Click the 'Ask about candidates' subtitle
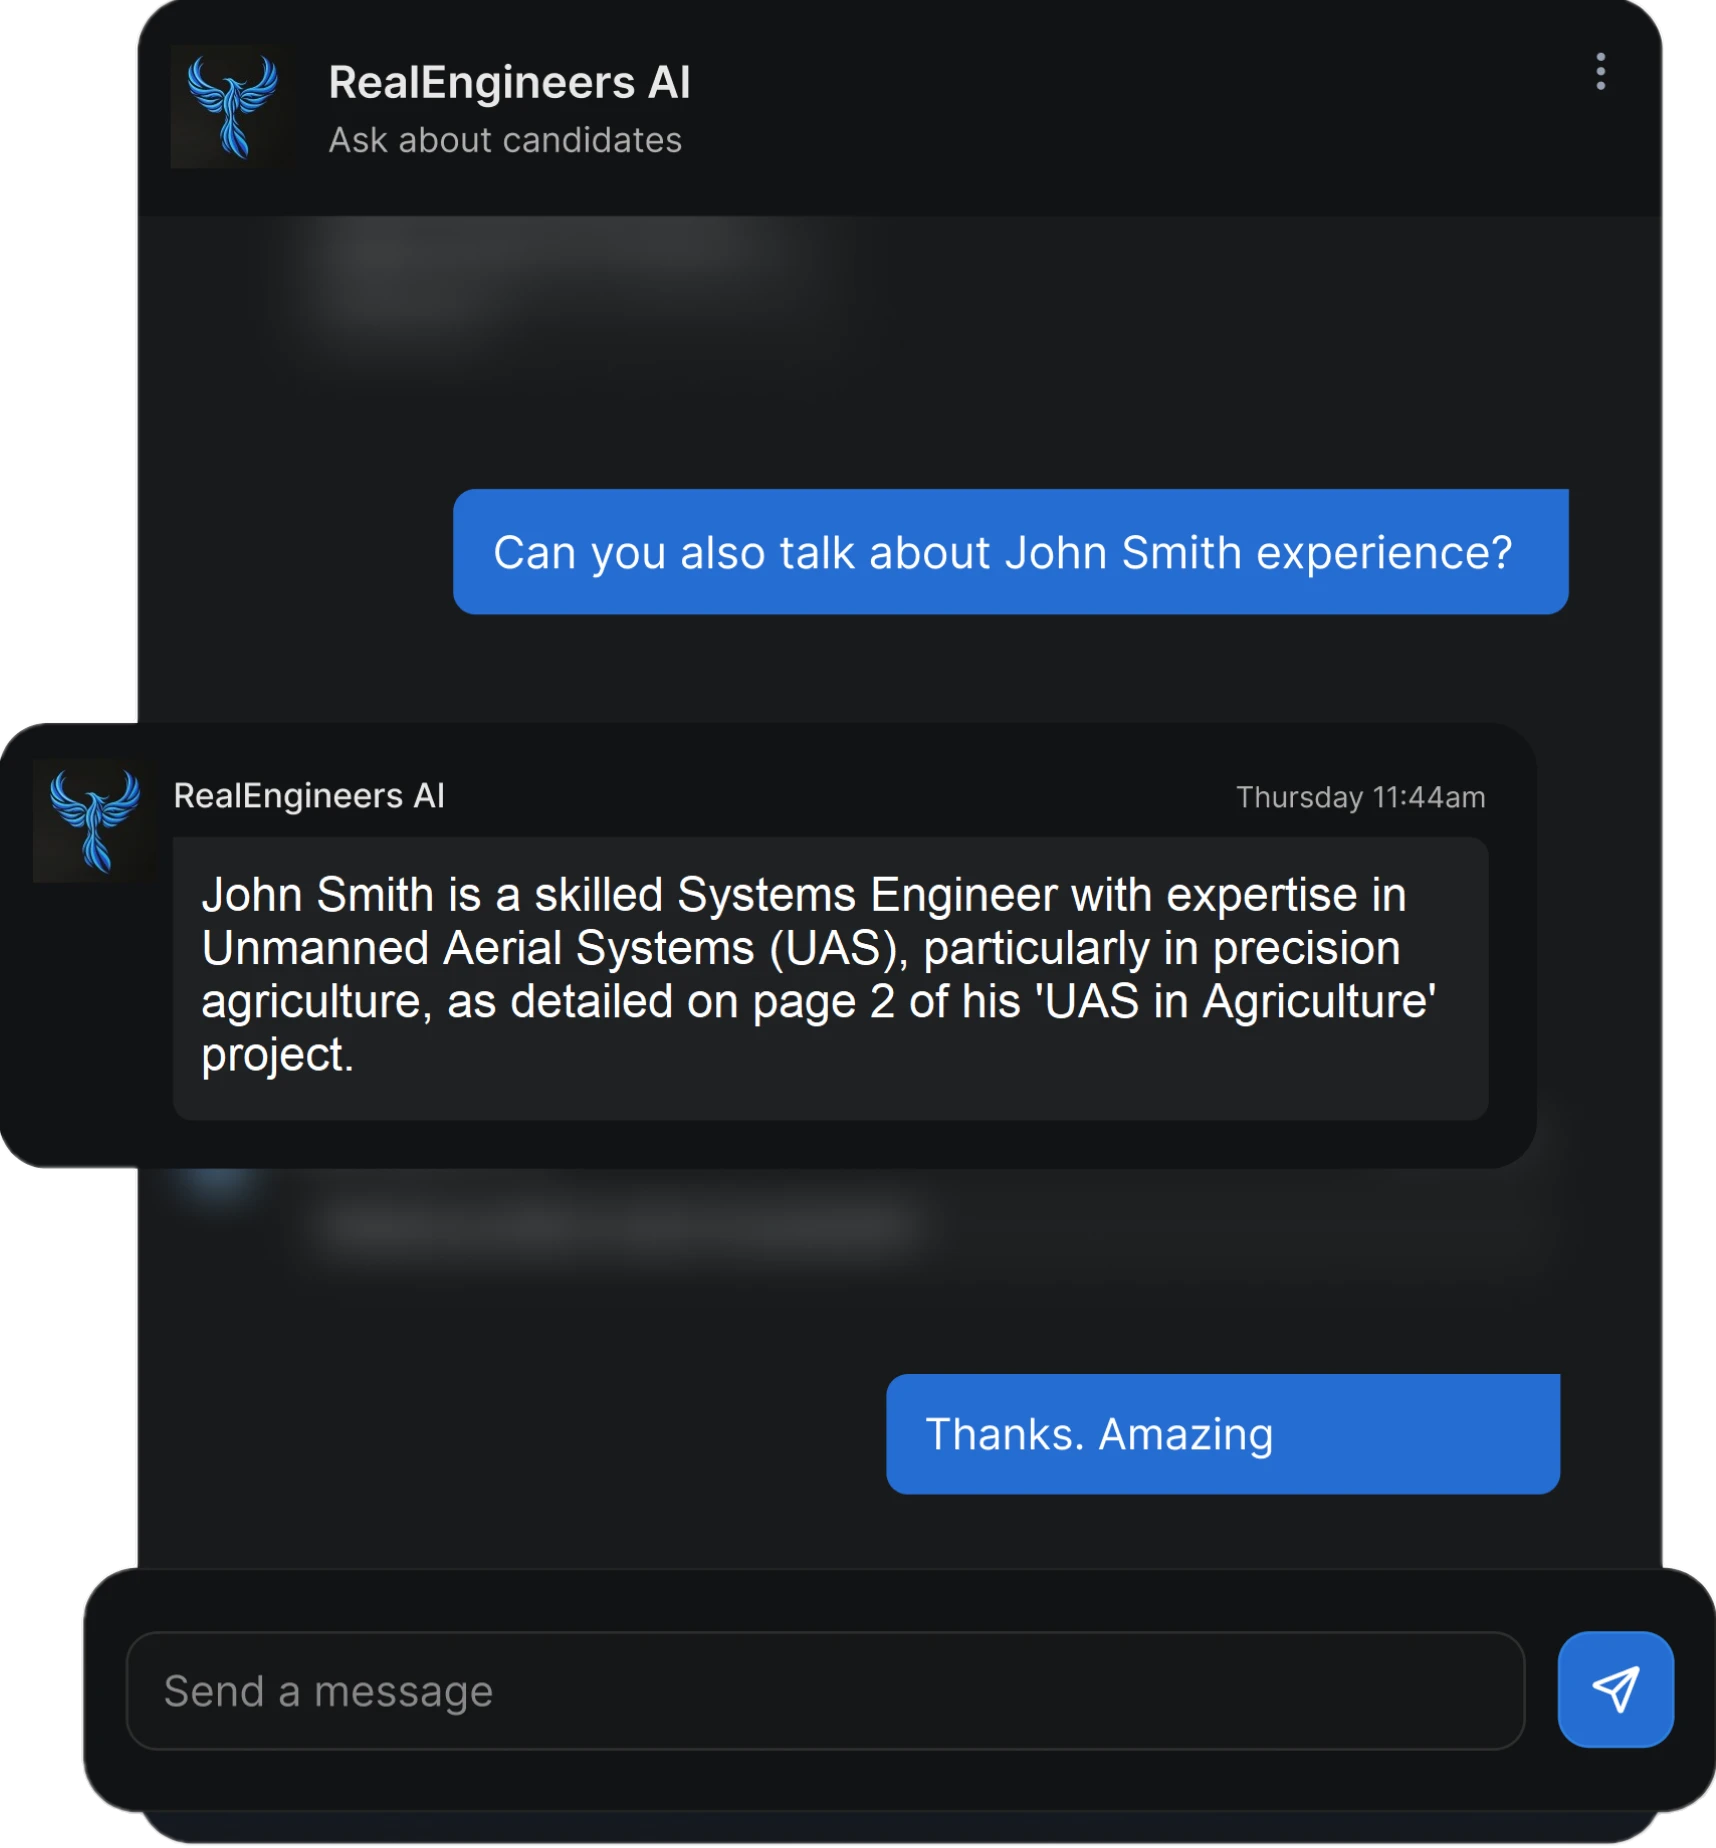 pos(505,140)
